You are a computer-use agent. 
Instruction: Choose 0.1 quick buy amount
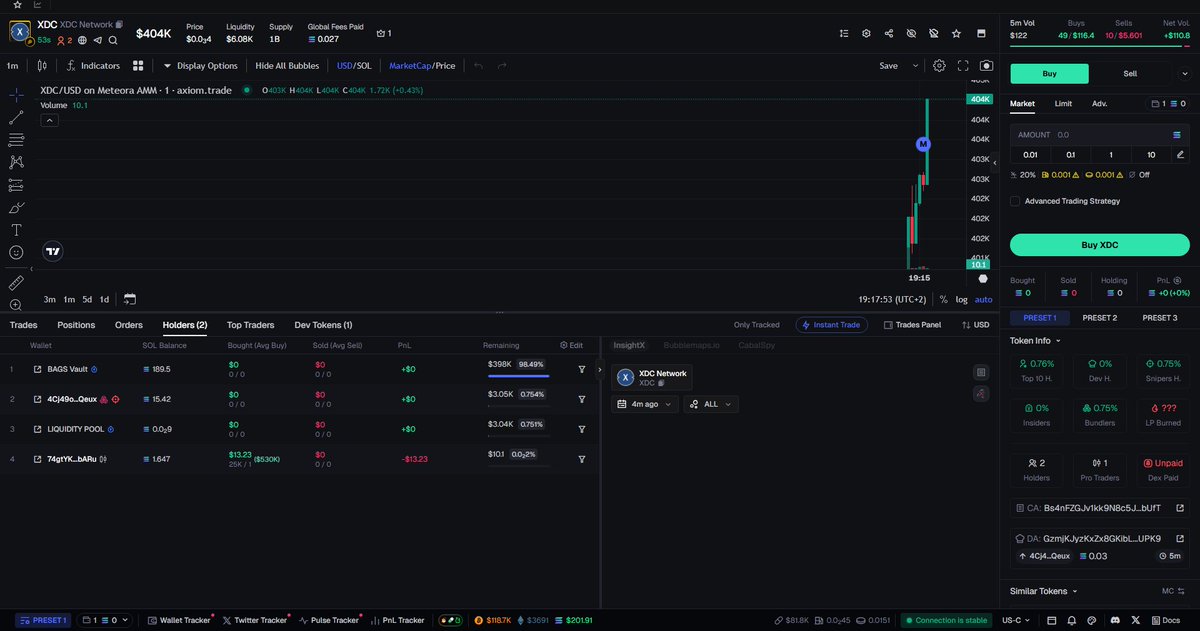[x=1070, y=154]
